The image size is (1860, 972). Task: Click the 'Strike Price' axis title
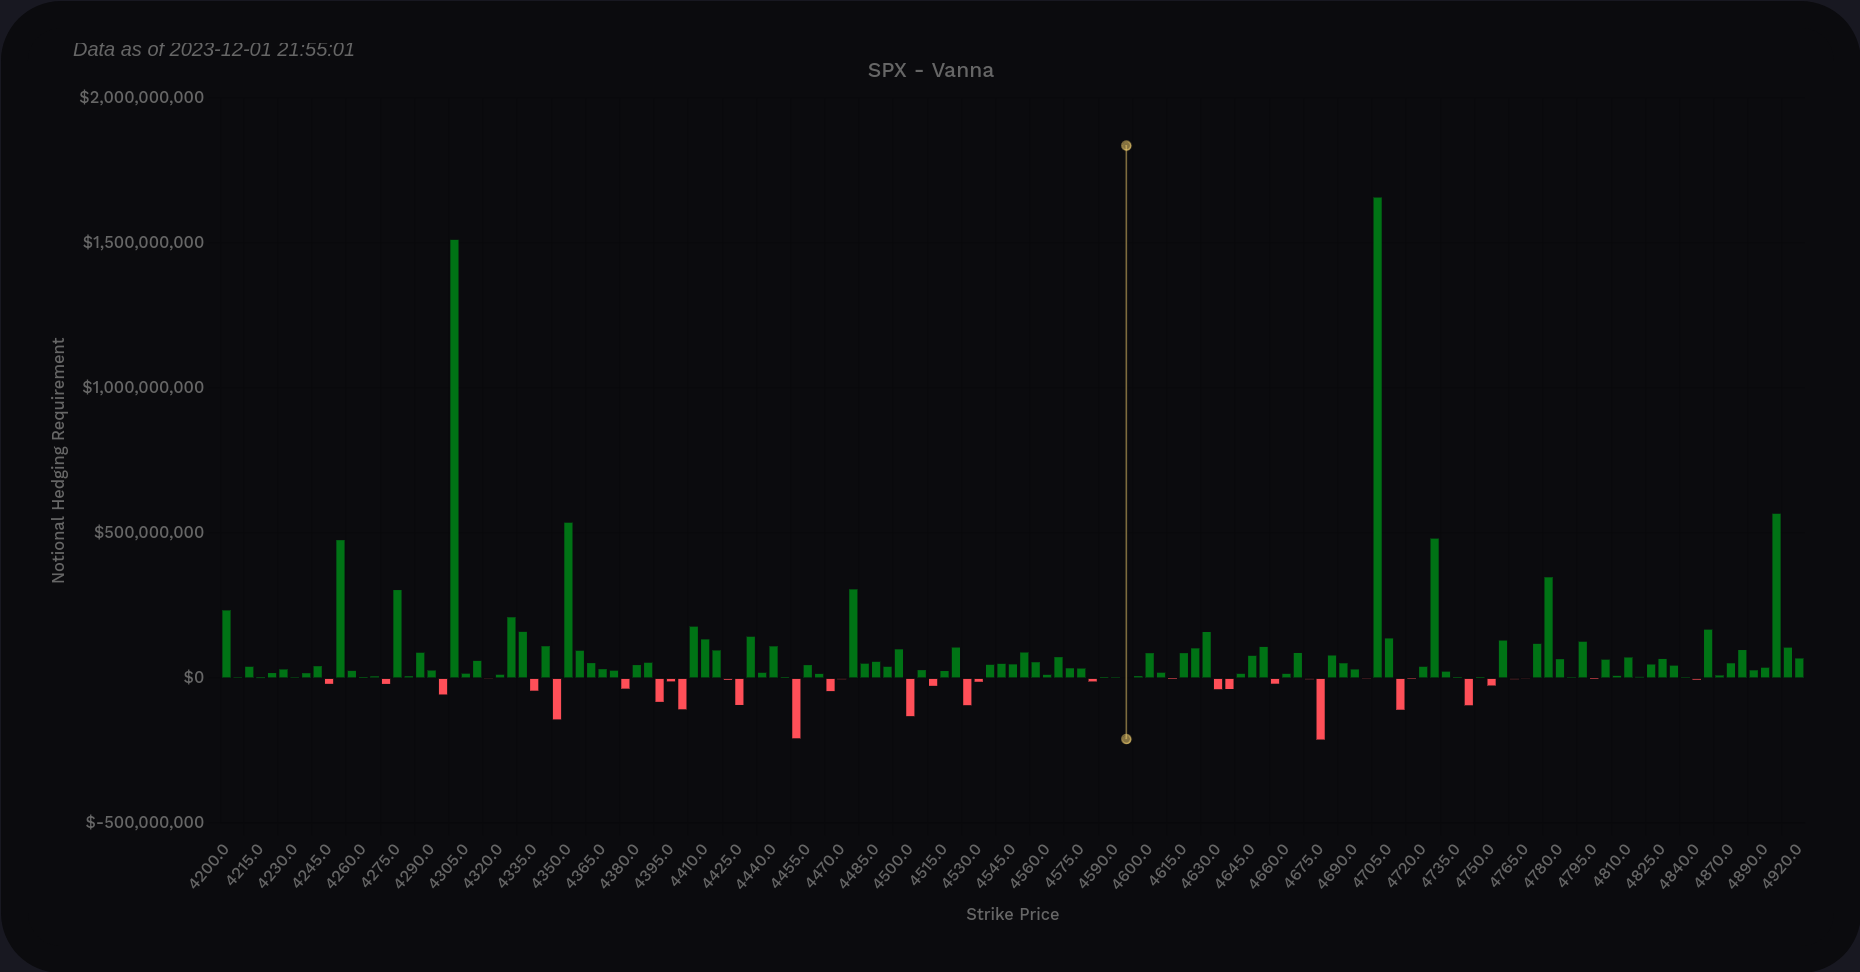[x=1012, y=914]
